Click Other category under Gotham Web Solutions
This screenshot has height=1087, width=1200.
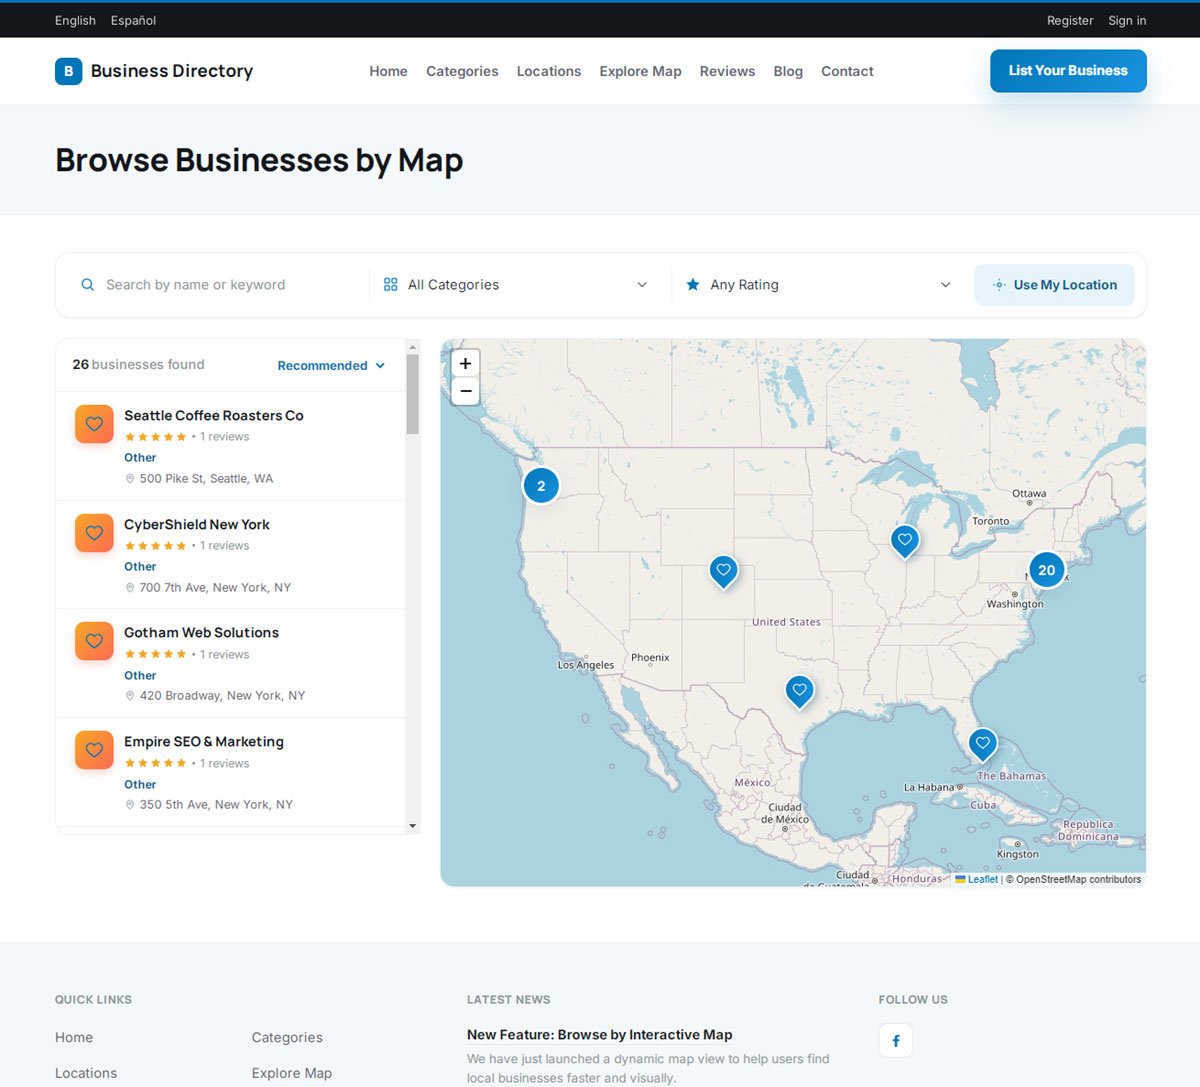point(140,676)
